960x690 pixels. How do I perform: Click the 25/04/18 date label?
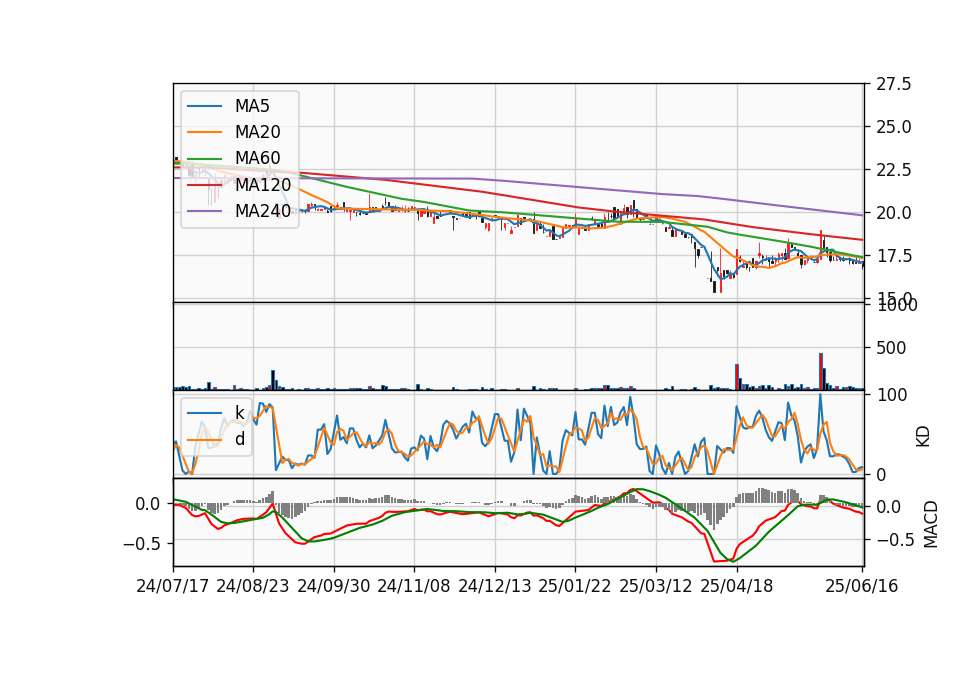(x=737, y=586)
